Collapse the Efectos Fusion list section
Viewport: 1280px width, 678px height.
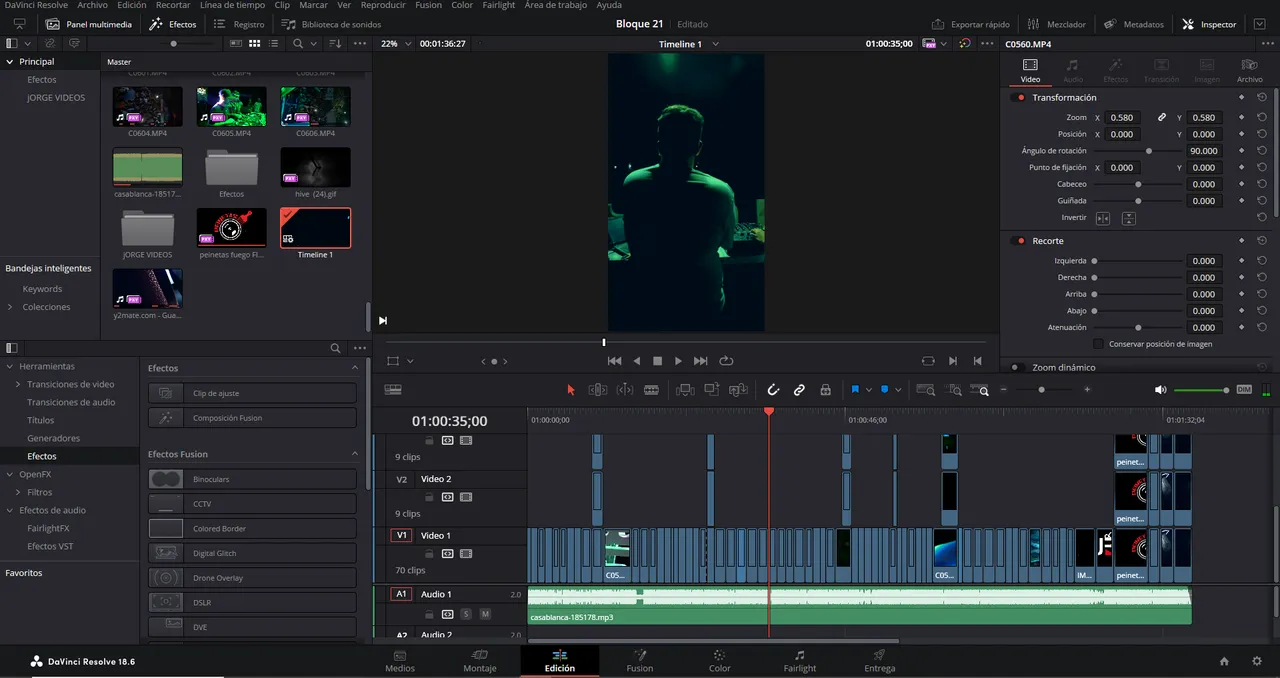(354, 454)
